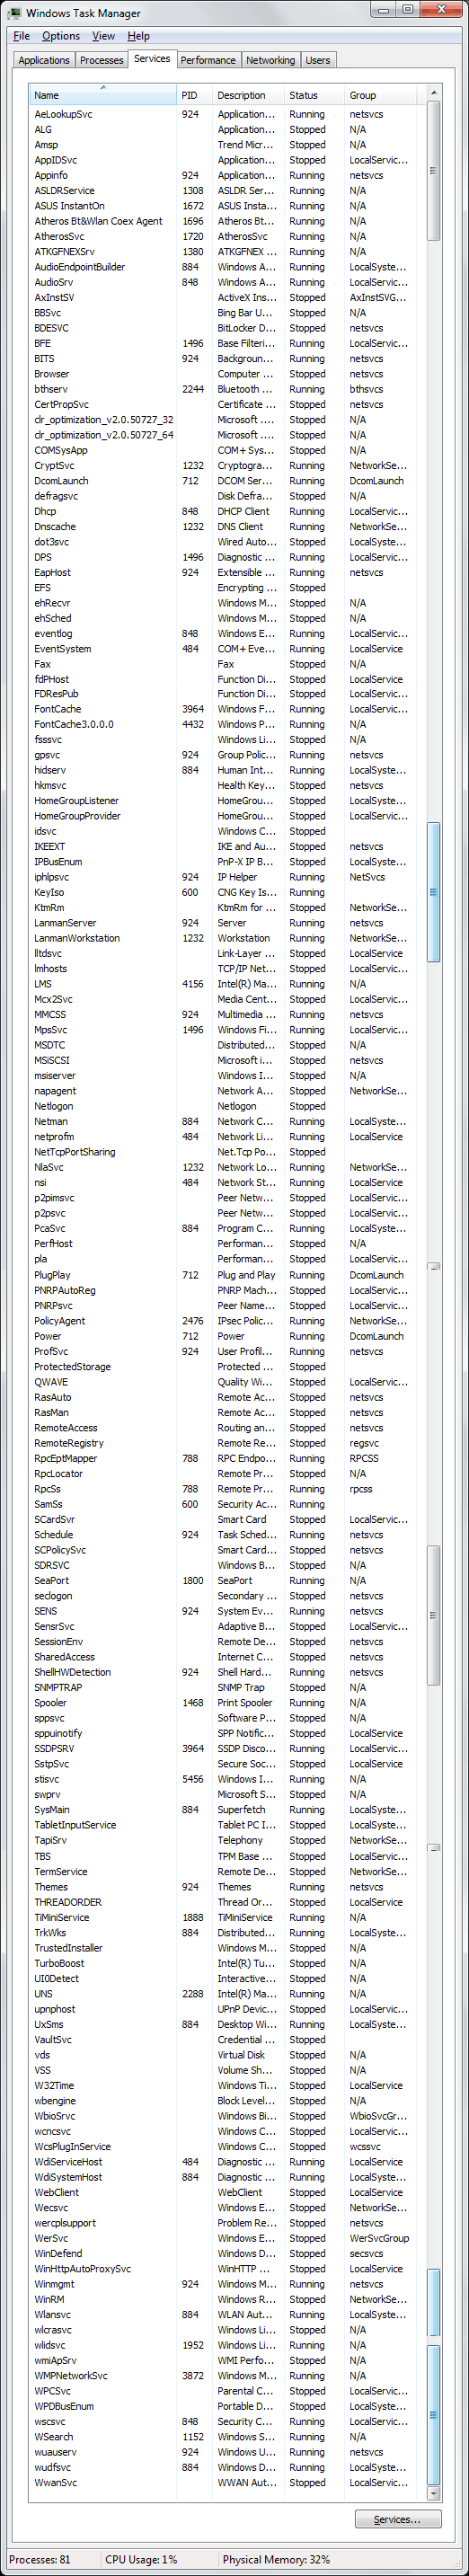Sort by the PID column header
Image resolution: width=469 pixels, height=2576 pixels.
(x=195, y=95)
